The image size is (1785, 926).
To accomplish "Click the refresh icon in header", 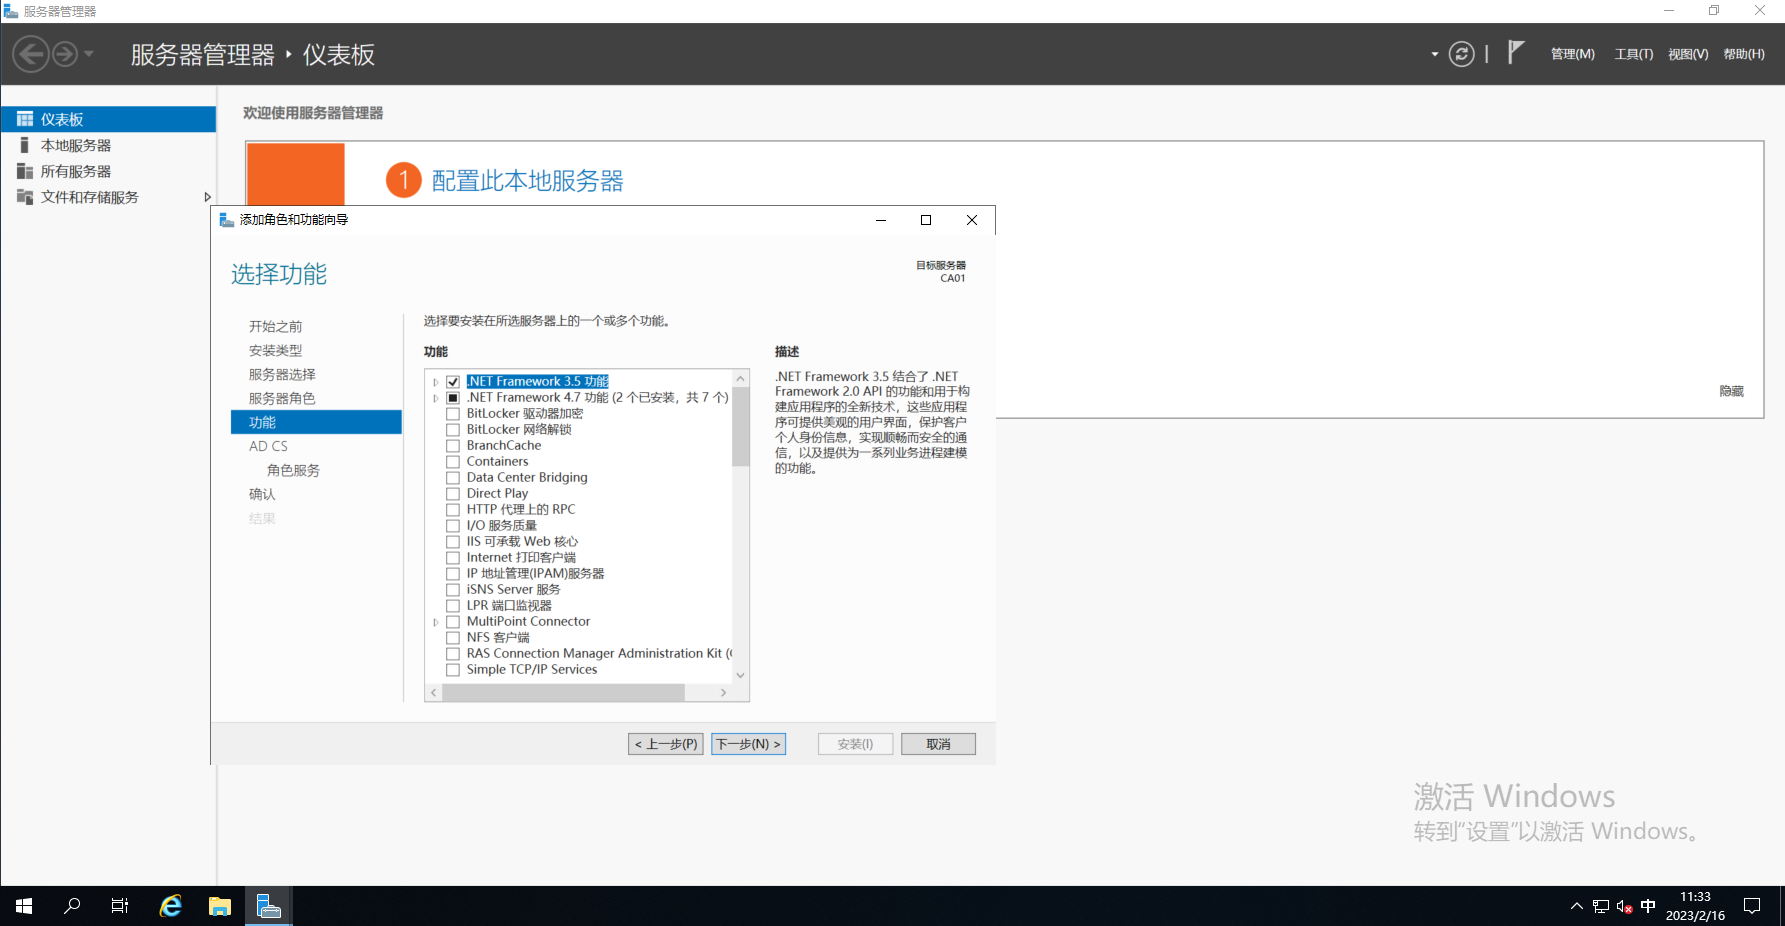I will point(1461,54).
